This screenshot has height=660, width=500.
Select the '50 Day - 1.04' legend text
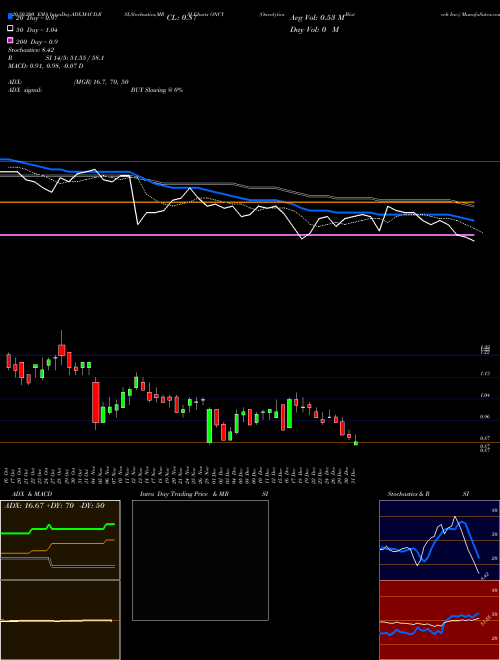pyautogui.click(x=37, y=29)
